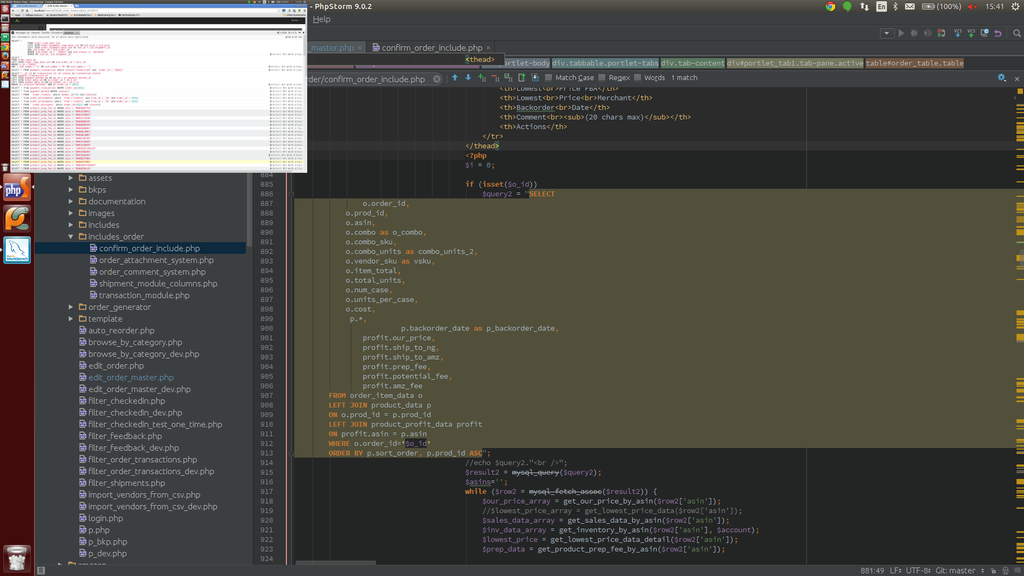Switch to the confirm_order_include.php tab
Viewport: 1024px width, 576px height.
point(431,47)
